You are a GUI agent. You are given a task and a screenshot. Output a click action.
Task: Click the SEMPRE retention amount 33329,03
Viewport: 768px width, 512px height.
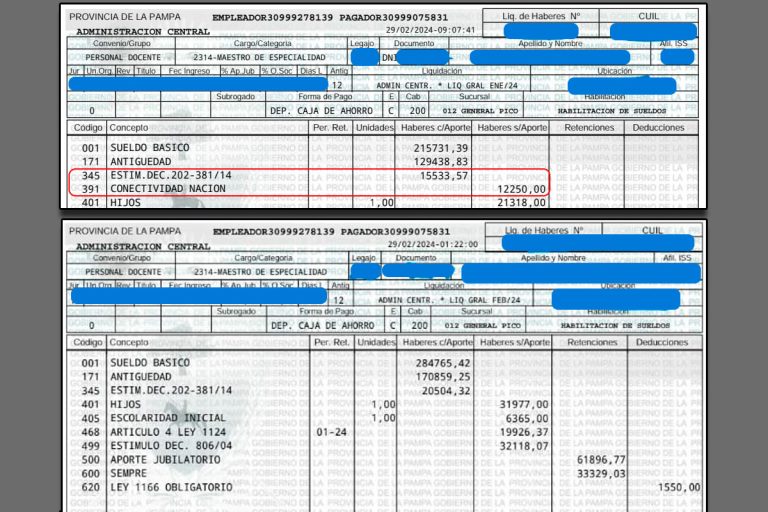pyautogui.click(x=601, y=474)
